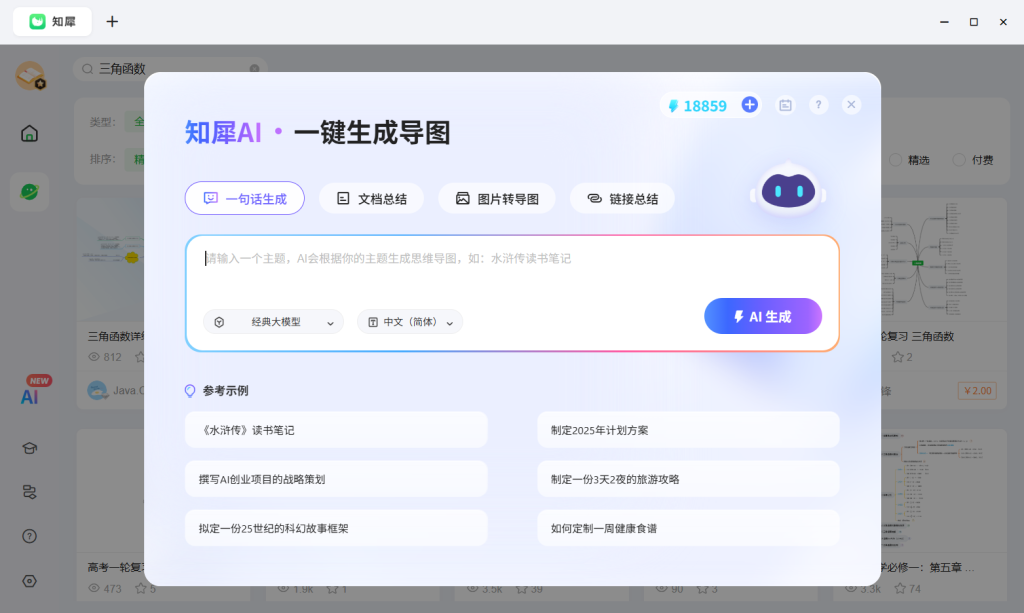Choose the 撰写AI创业项目的战略策划 example
This screenshot has height=613, width=1024.
[x=336, y=479]
